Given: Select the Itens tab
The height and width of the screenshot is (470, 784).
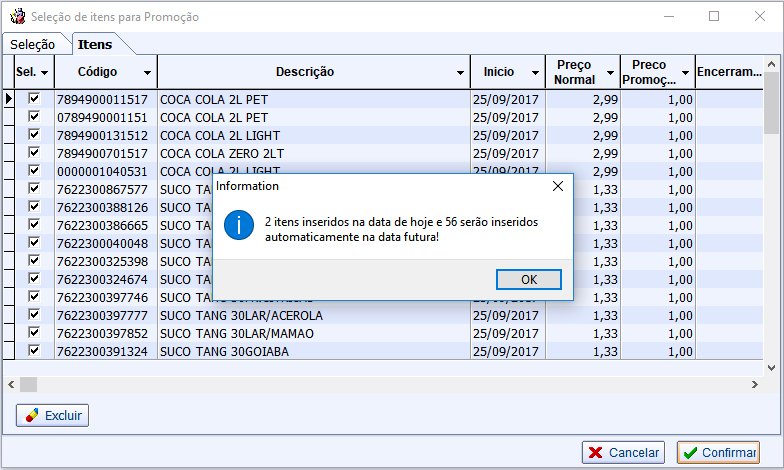Looking at the screenshot, I should point(95,44).
